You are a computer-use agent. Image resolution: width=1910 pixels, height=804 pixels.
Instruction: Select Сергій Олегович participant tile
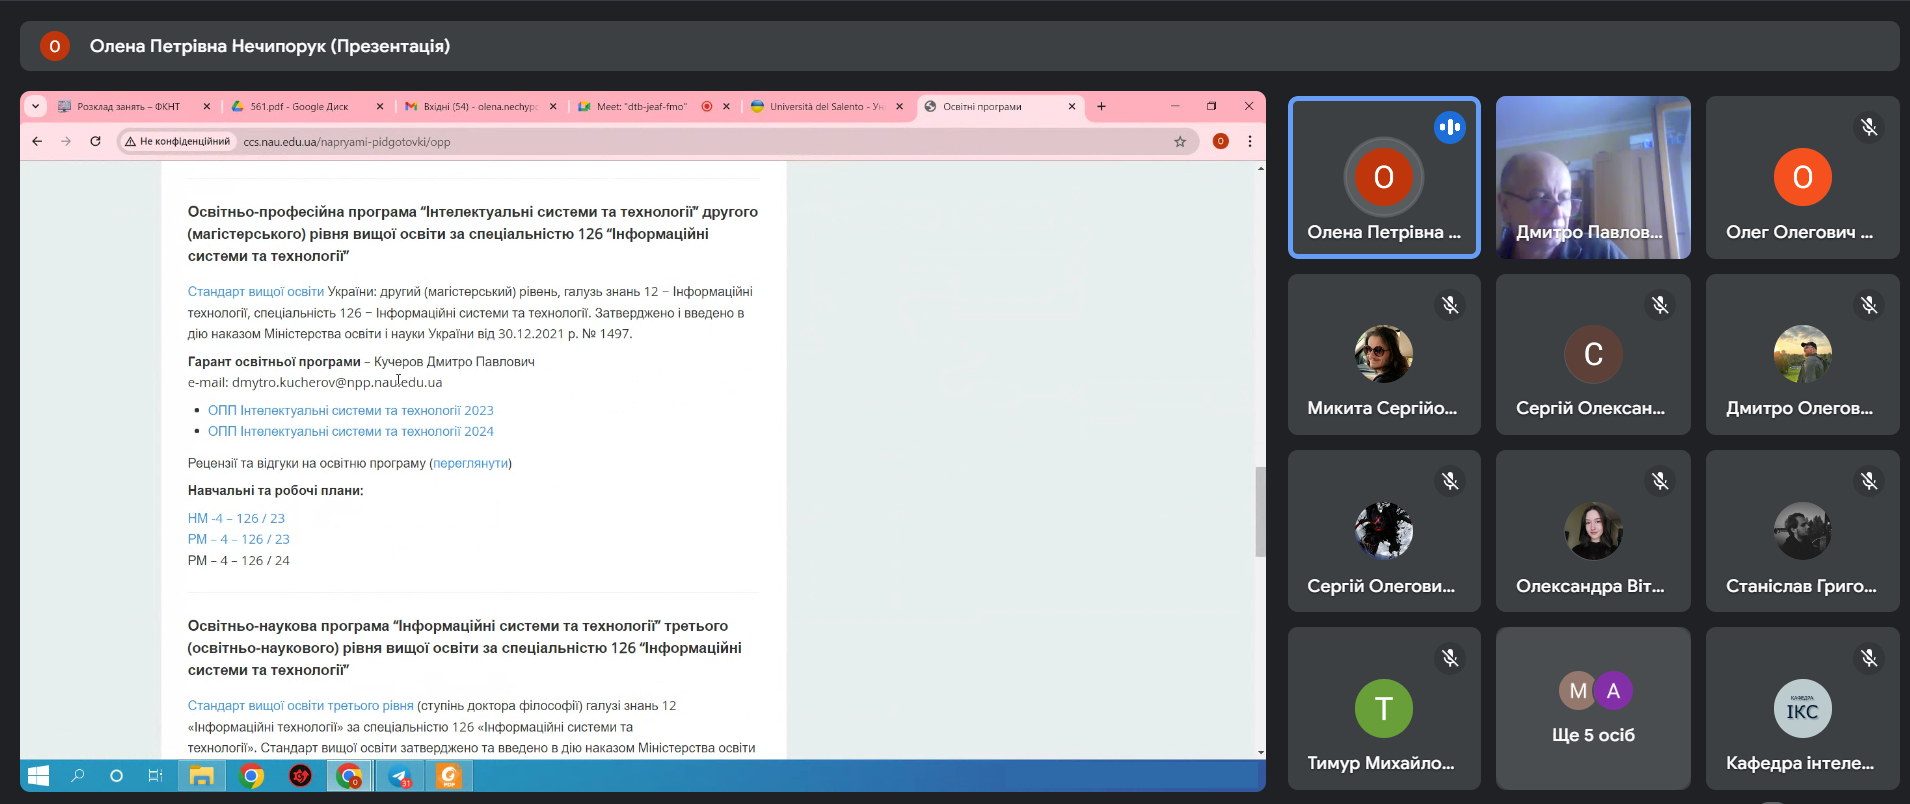[x=1384, y=531]
